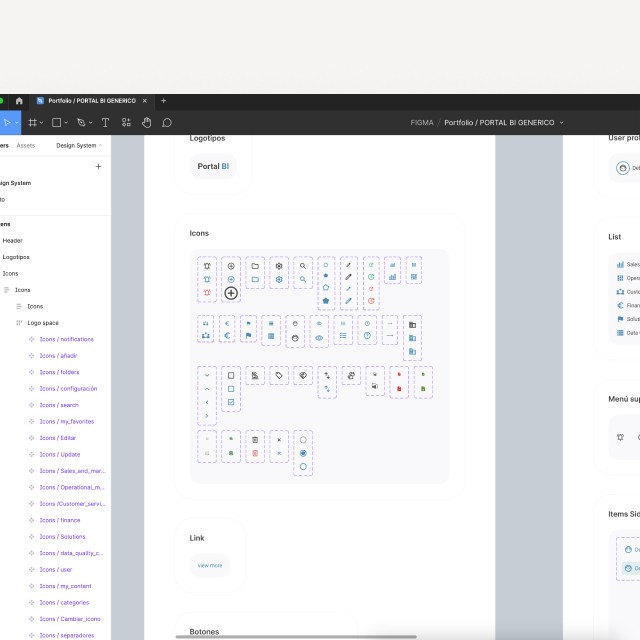640x640 pixels.
Task: Select the Comment tool
Action: pyautogui.click(x=167, y=122)
